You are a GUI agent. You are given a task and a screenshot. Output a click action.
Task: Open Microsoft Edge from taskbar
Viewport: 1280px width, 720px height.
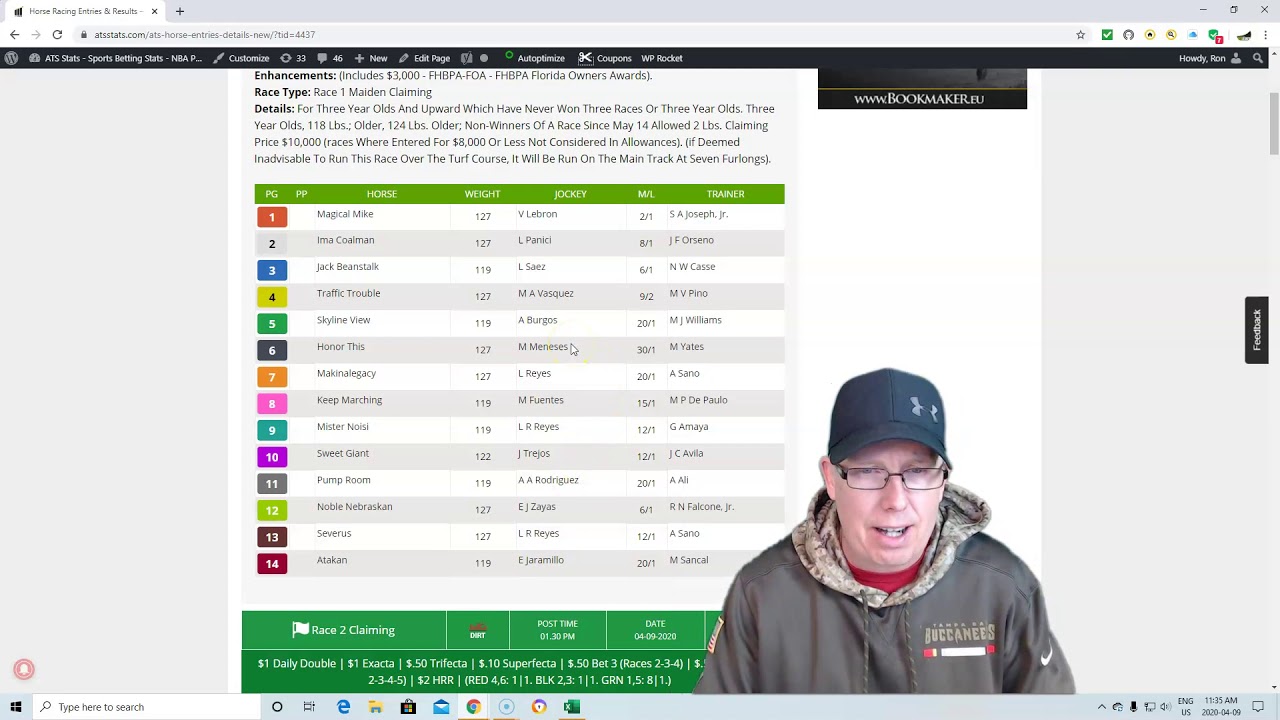343,707
